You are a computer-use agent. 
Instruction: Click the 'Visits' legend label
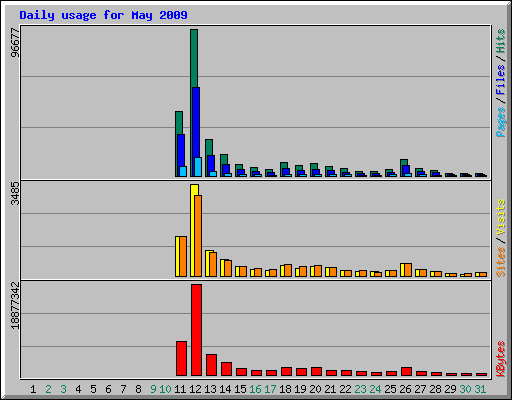[501, 217]
